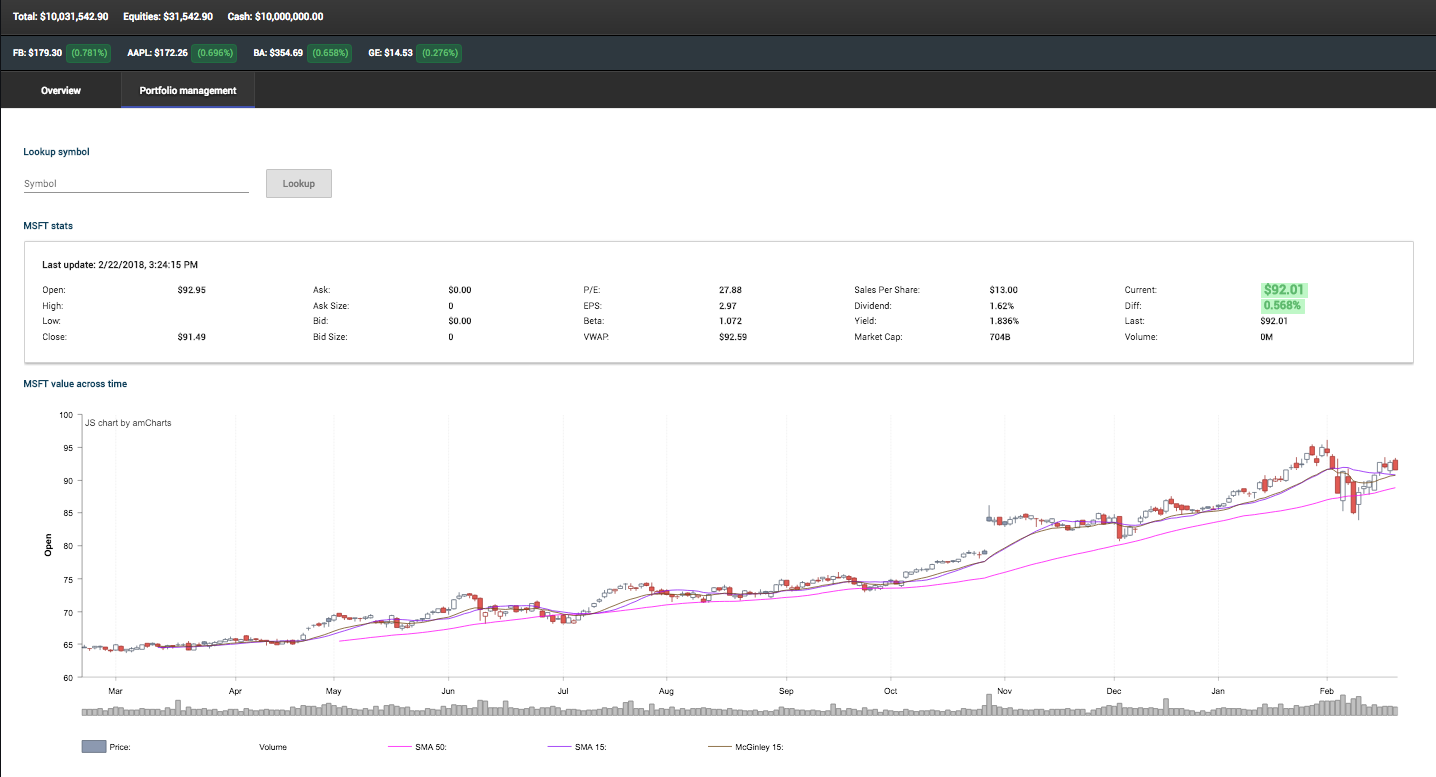Click the Sales Per Share value $13.00
This screenshot has width=1436, height=777.
pos(1004,290)
